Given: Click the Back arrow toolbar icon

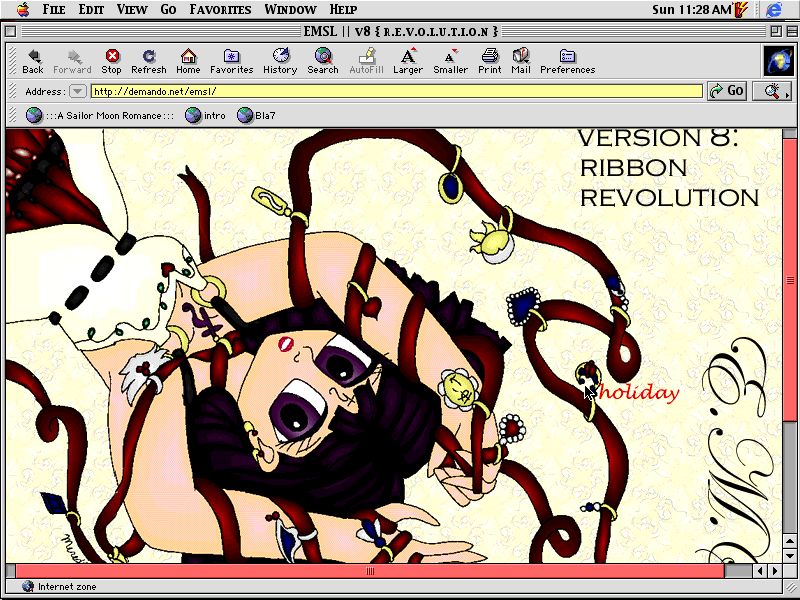Looking at the screenshot, I should coord(33,59).
